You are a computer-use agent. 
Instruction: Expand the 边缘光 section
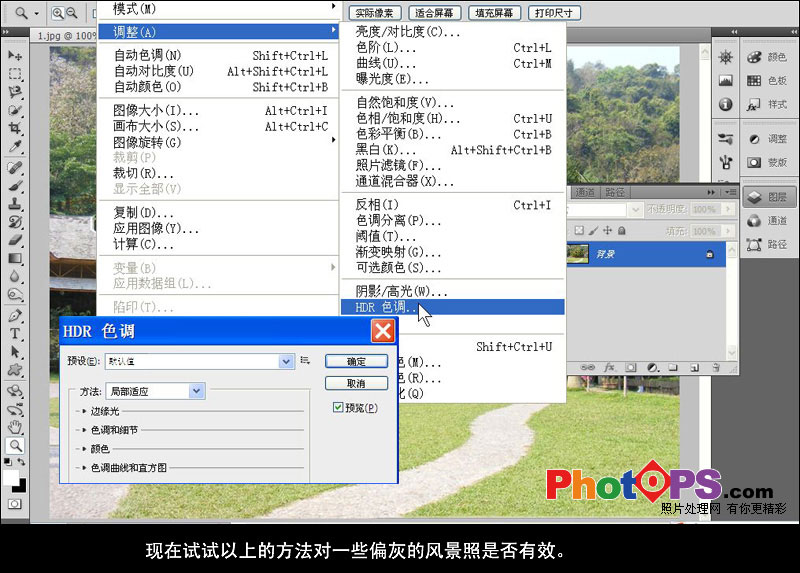pos(84,411)
